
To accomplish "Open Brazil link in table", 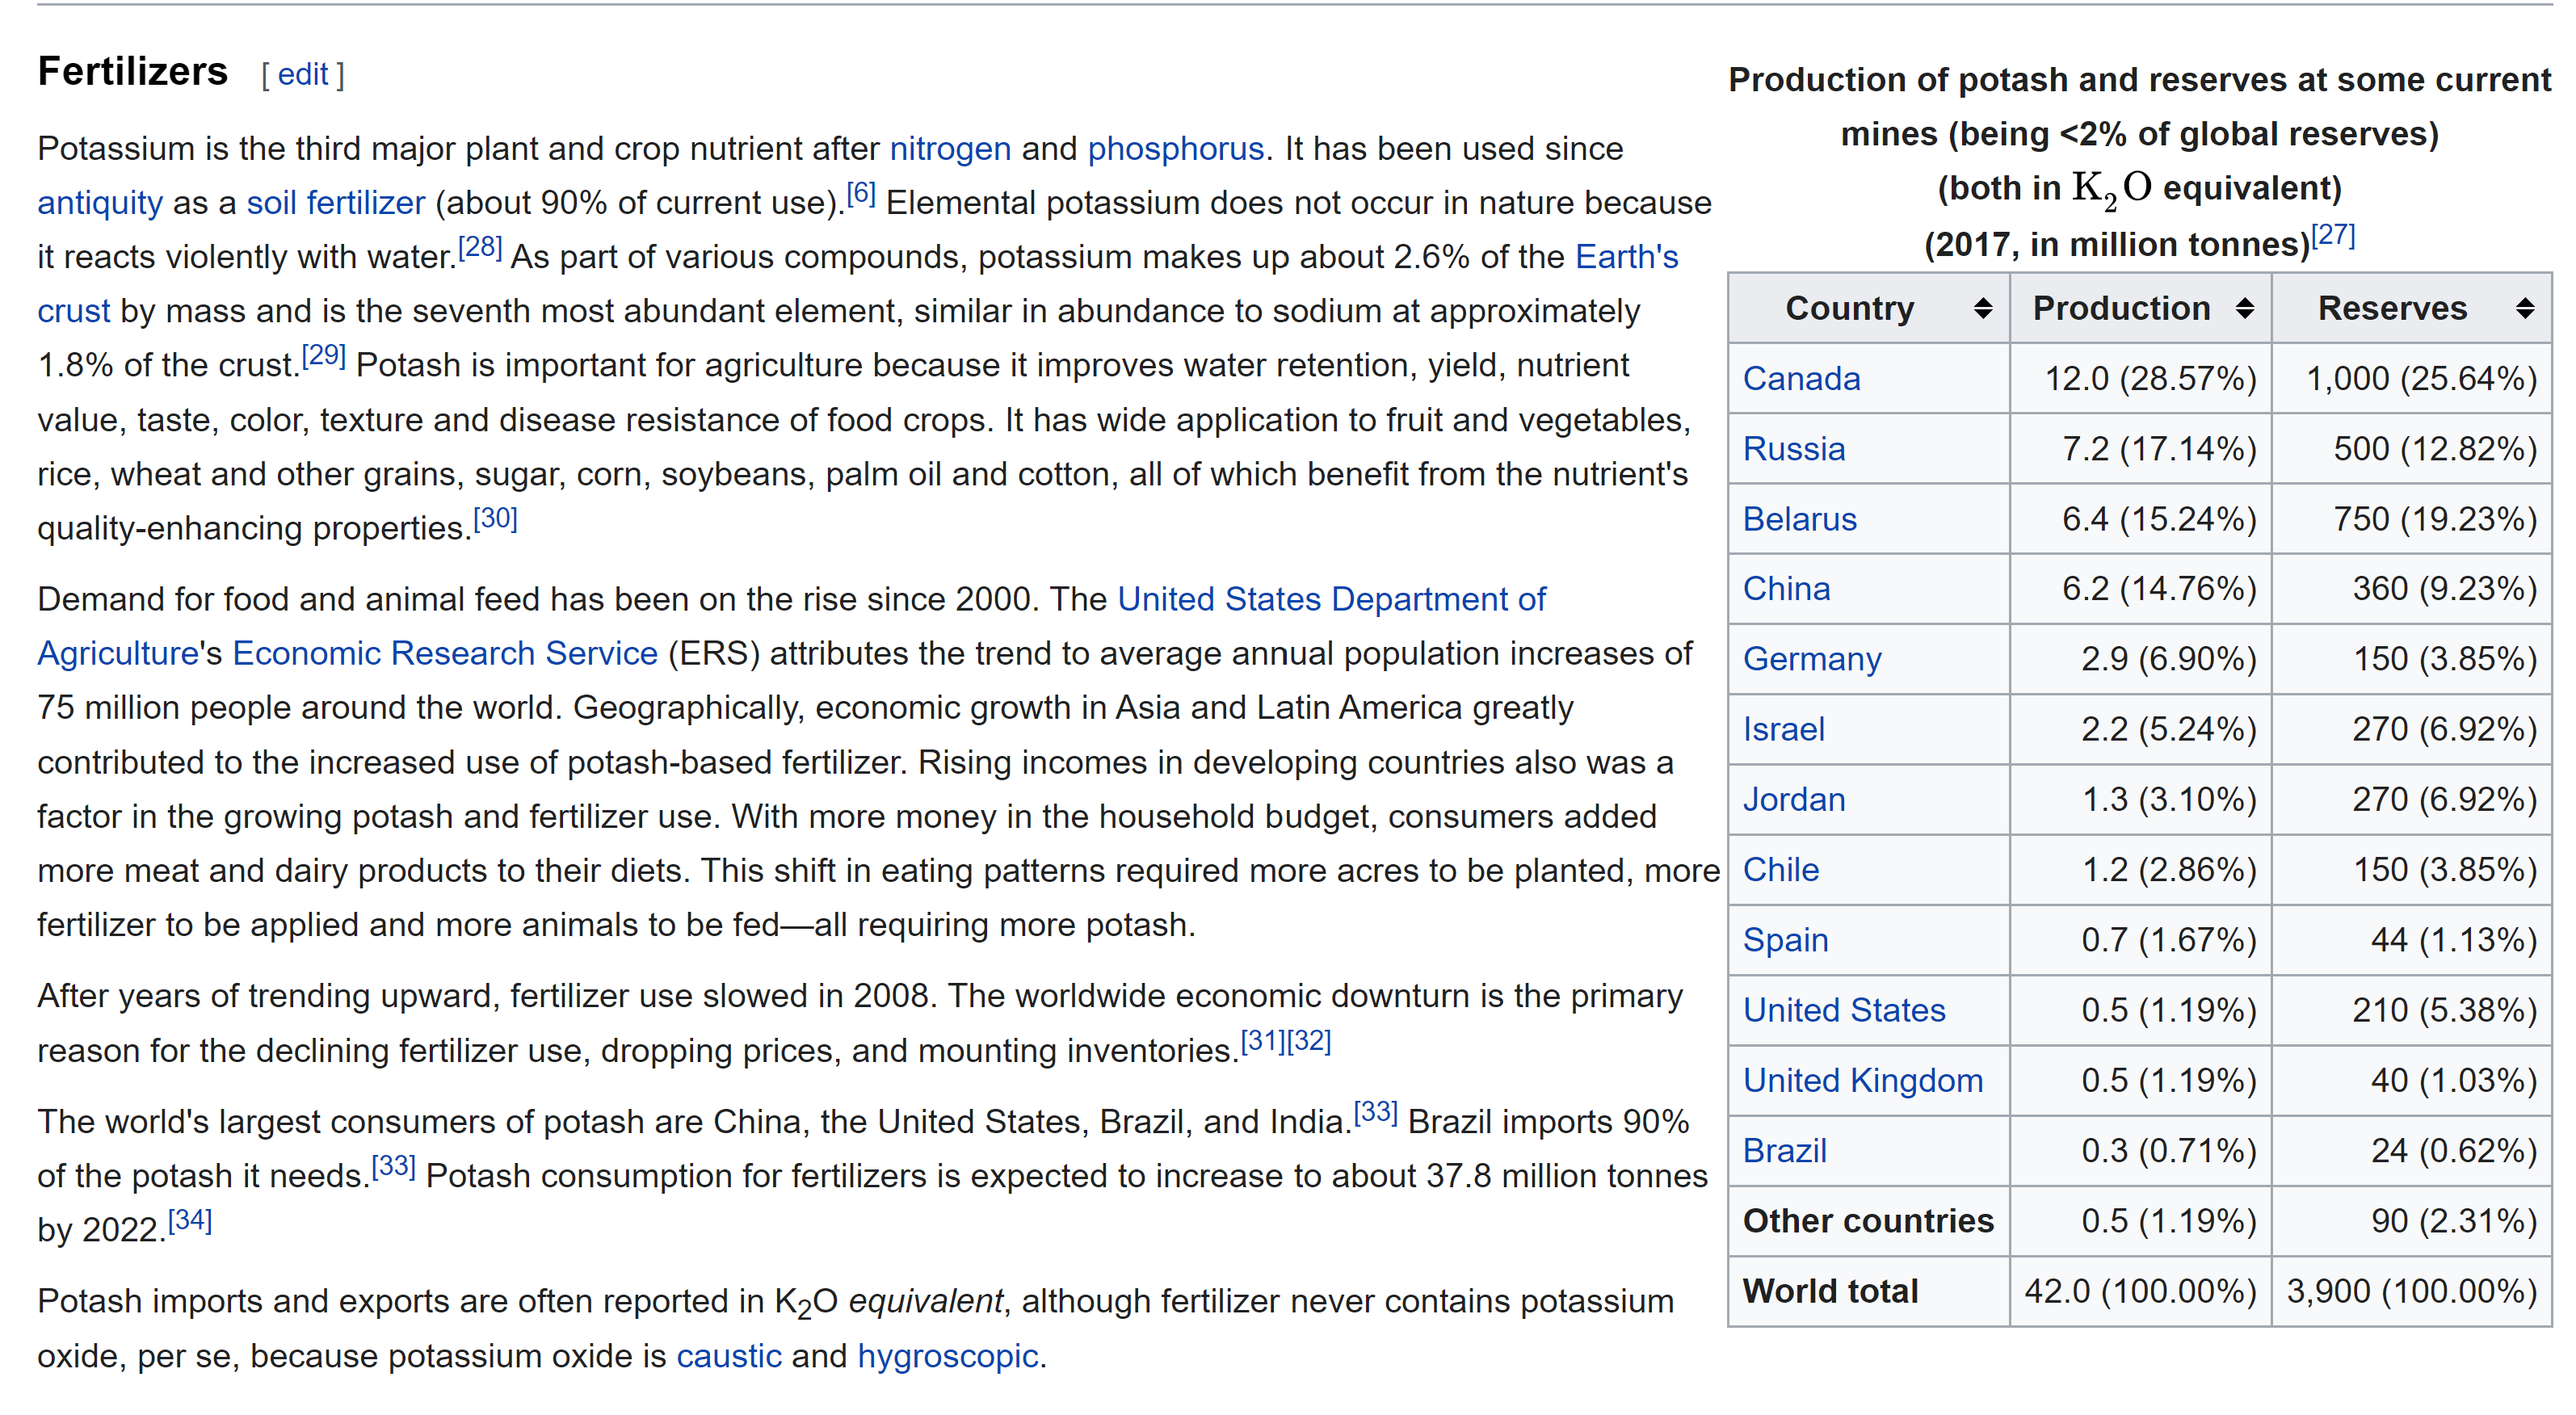I will coord(1785,1150).
